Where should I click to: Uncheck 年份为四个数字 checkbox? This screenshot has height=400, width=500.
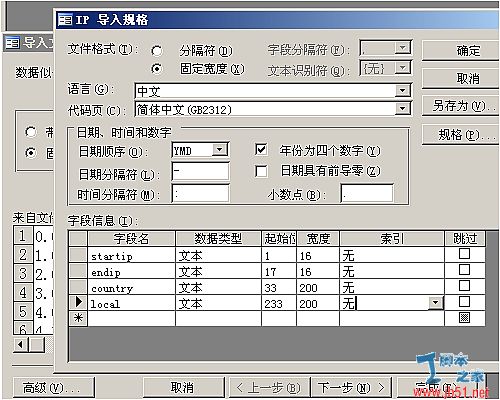click(261, 150)
